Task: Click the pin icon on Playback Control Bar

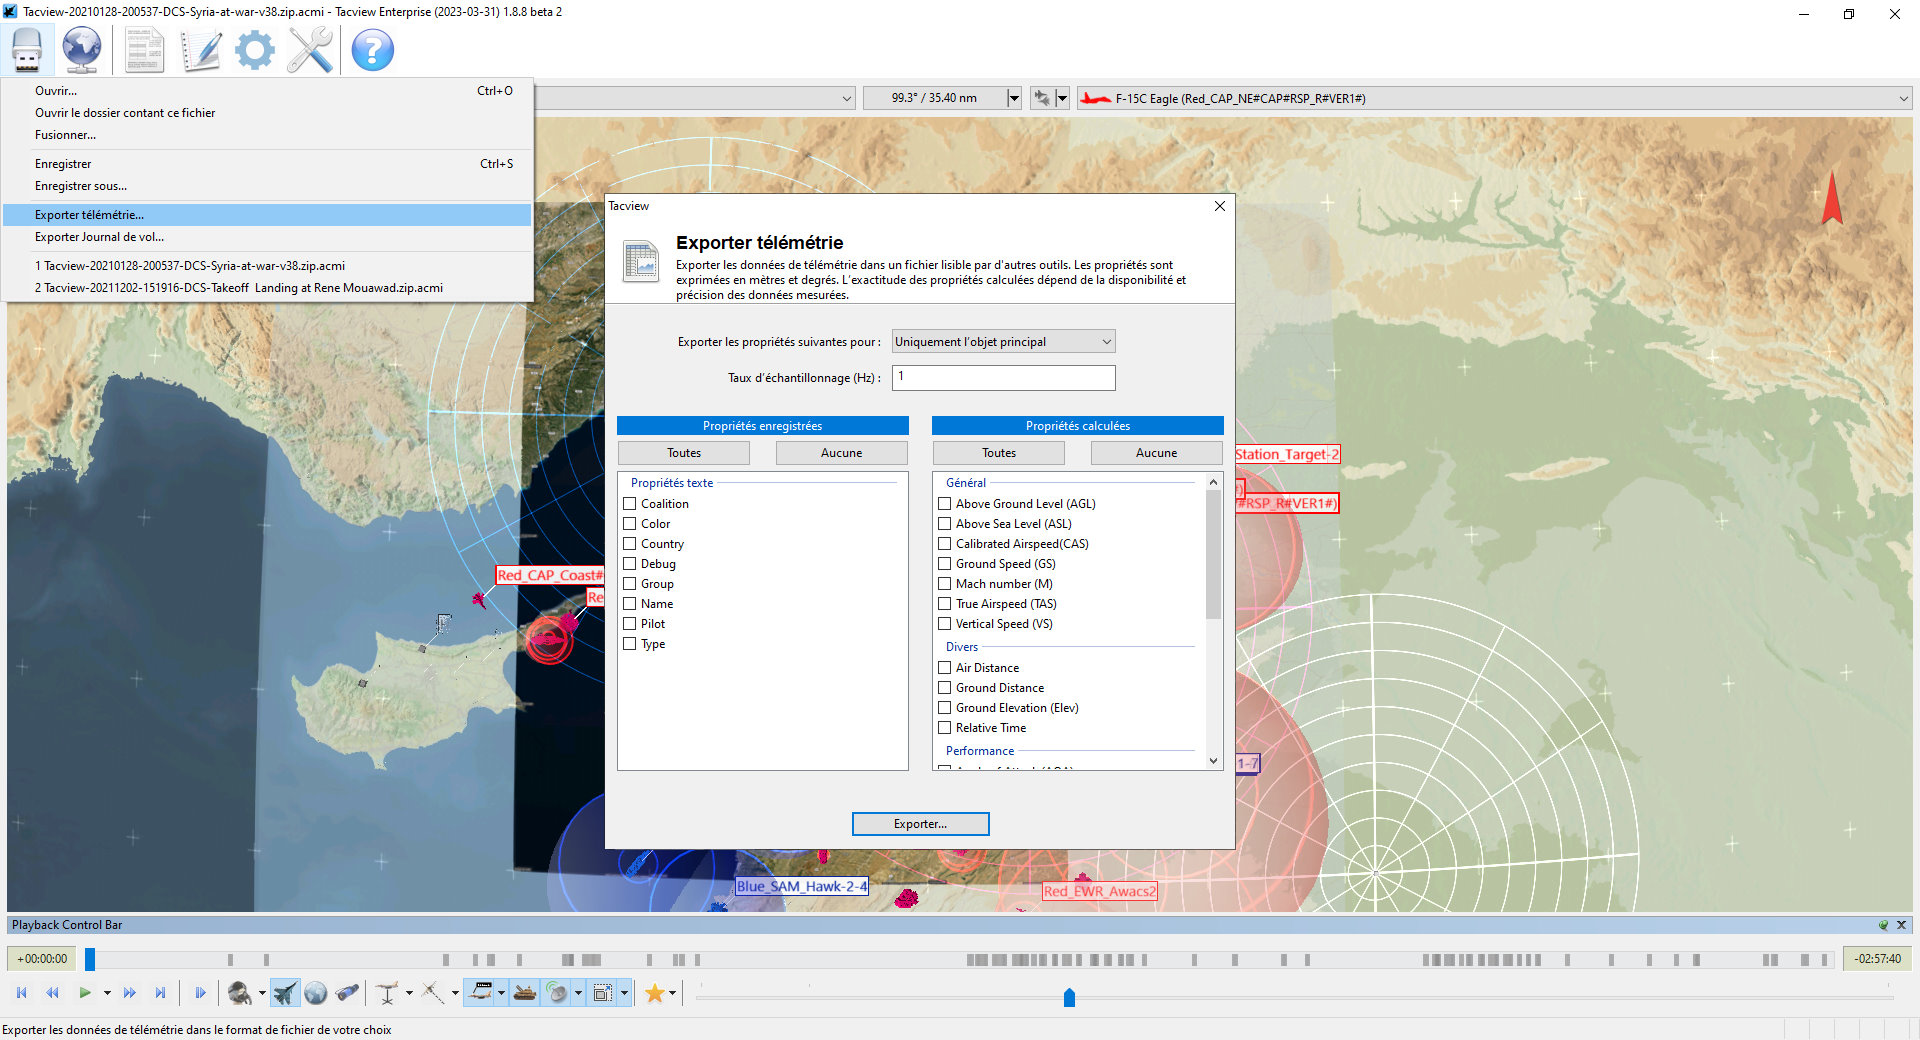Action: tap(1884, 925)
